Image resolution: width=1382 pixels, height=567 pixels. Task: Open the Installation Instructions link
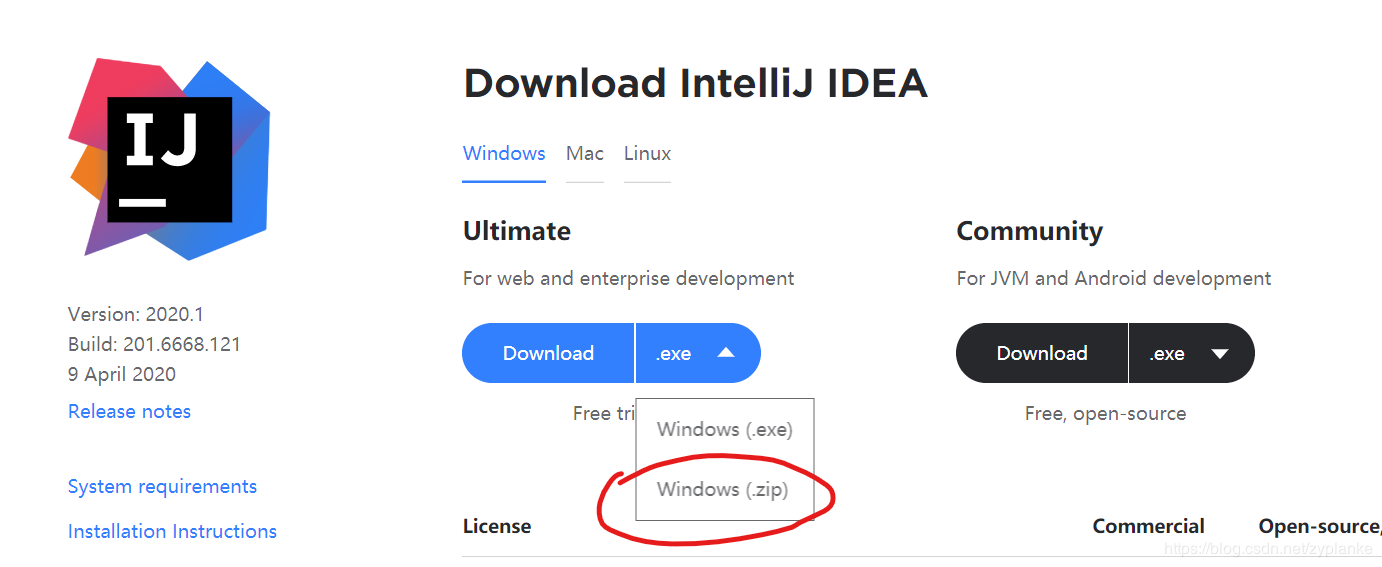[x=172, y=531]
